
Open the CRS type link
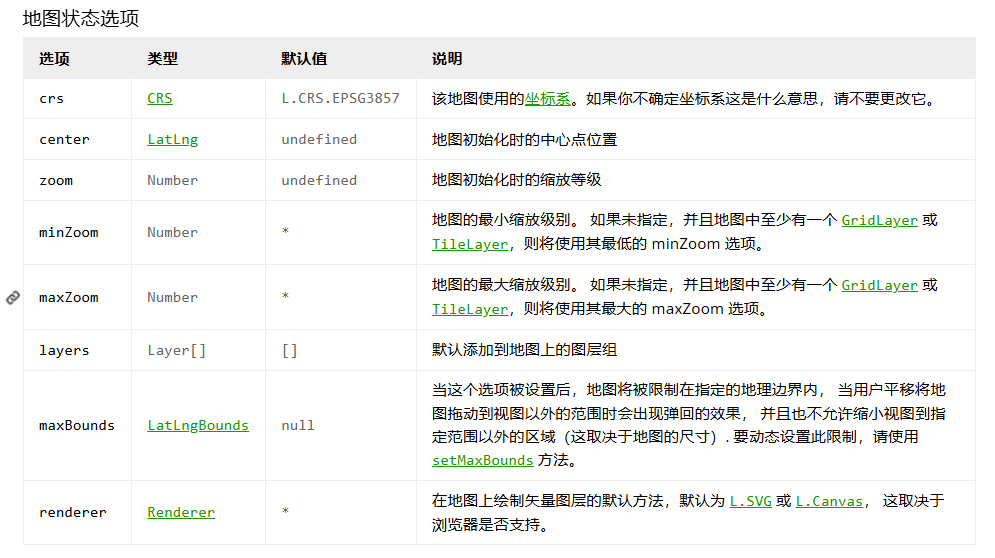point(160,98)
